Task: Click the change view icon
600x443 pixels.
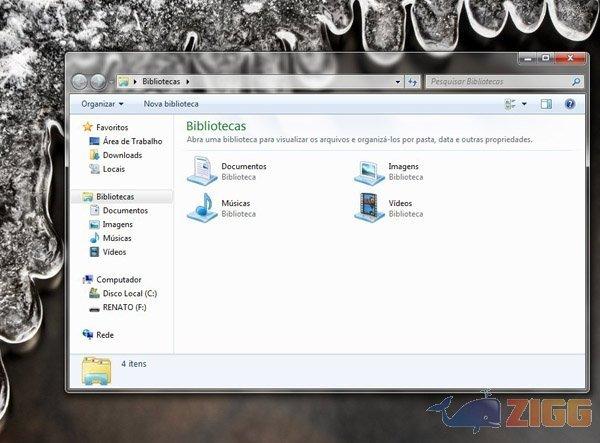Action: [510, 103]
